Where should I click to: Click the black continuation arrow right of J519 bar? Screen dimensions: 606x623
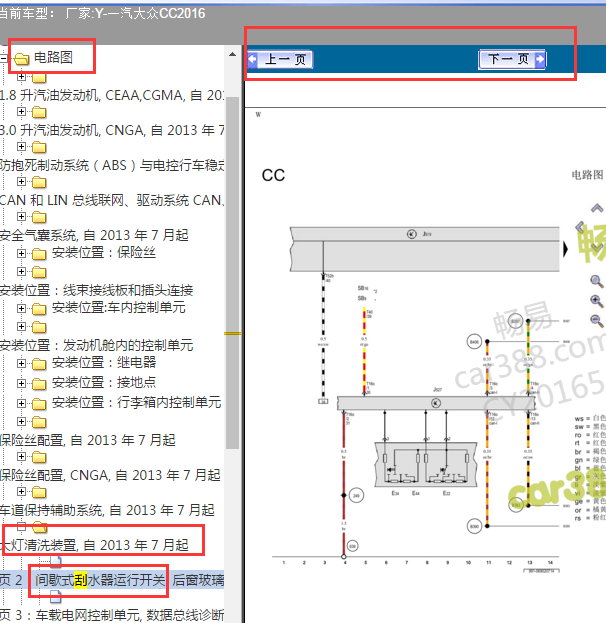tap(565, 250)
